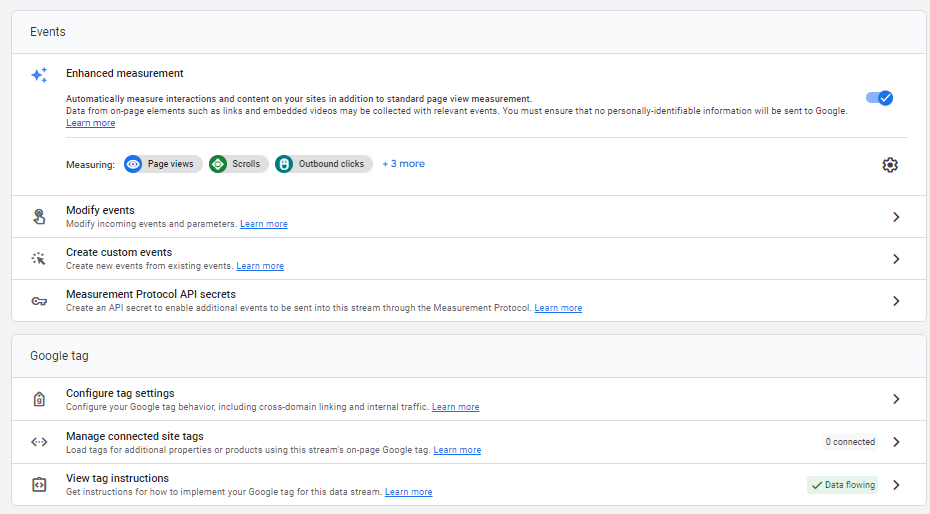Expand Create custom events chevron
The width and height of the screenshot is (930, 514).
click(x=896, y=259)
